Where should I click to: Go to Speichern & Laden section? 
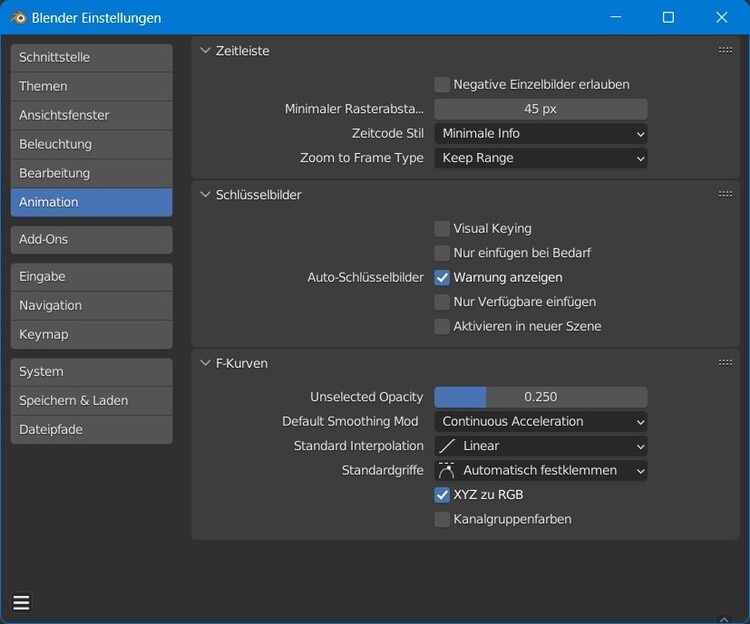(x=91, y=400)
